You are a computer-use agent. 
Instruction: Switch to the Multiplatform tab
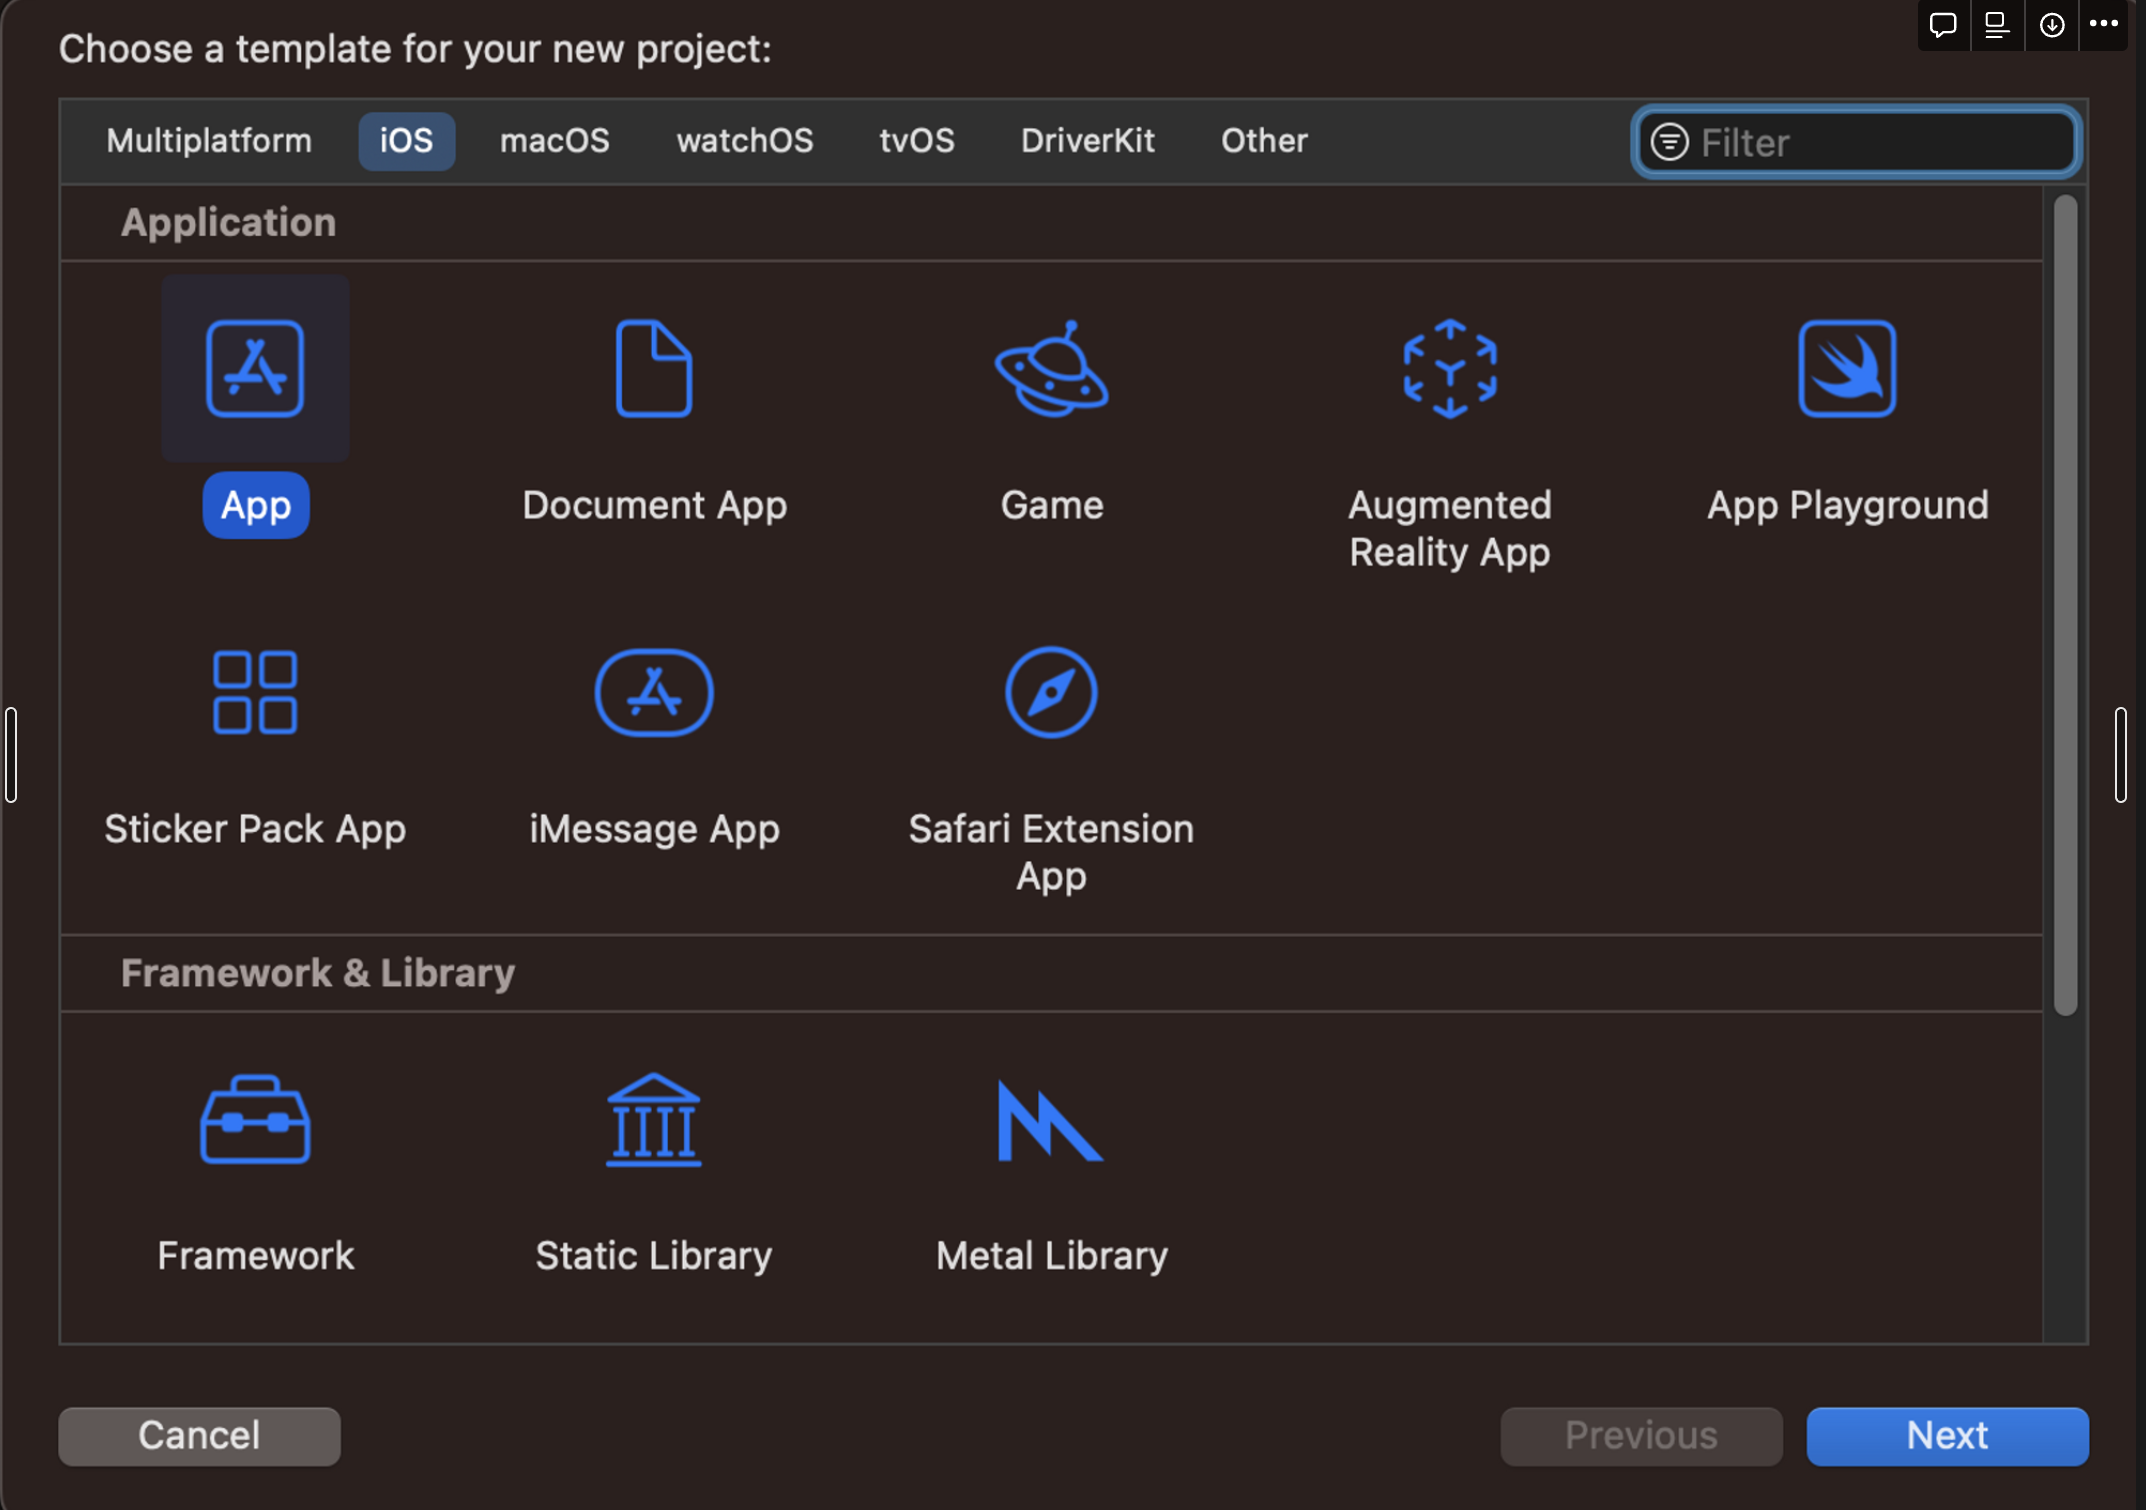[209, 141]
